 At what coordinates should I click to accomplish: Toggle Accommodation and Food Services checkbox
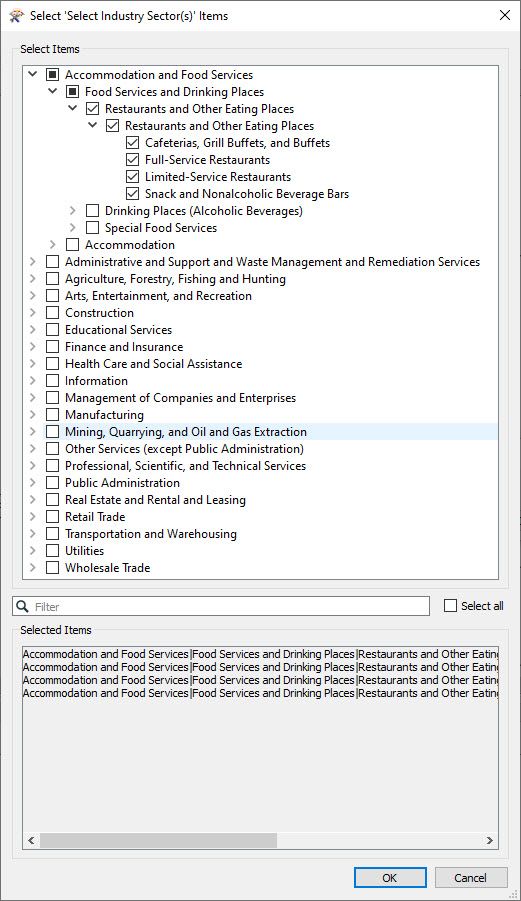(x=52, y=75)
